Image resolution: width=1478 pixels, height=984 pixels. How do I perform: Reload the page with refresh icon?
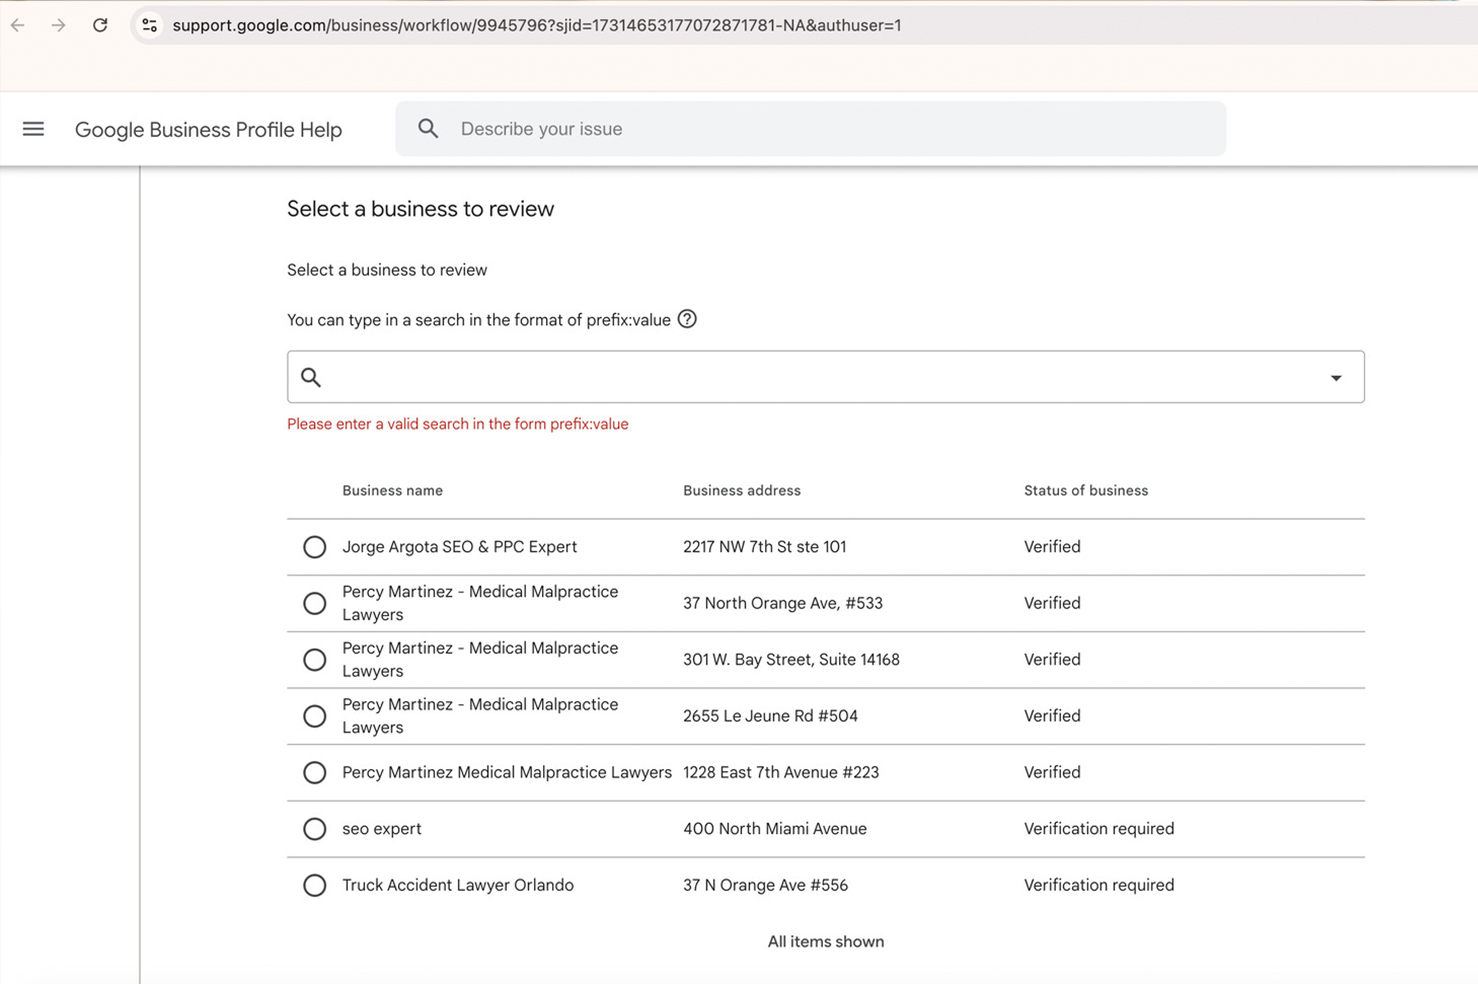pyautogui.click(x=100, y=25)
